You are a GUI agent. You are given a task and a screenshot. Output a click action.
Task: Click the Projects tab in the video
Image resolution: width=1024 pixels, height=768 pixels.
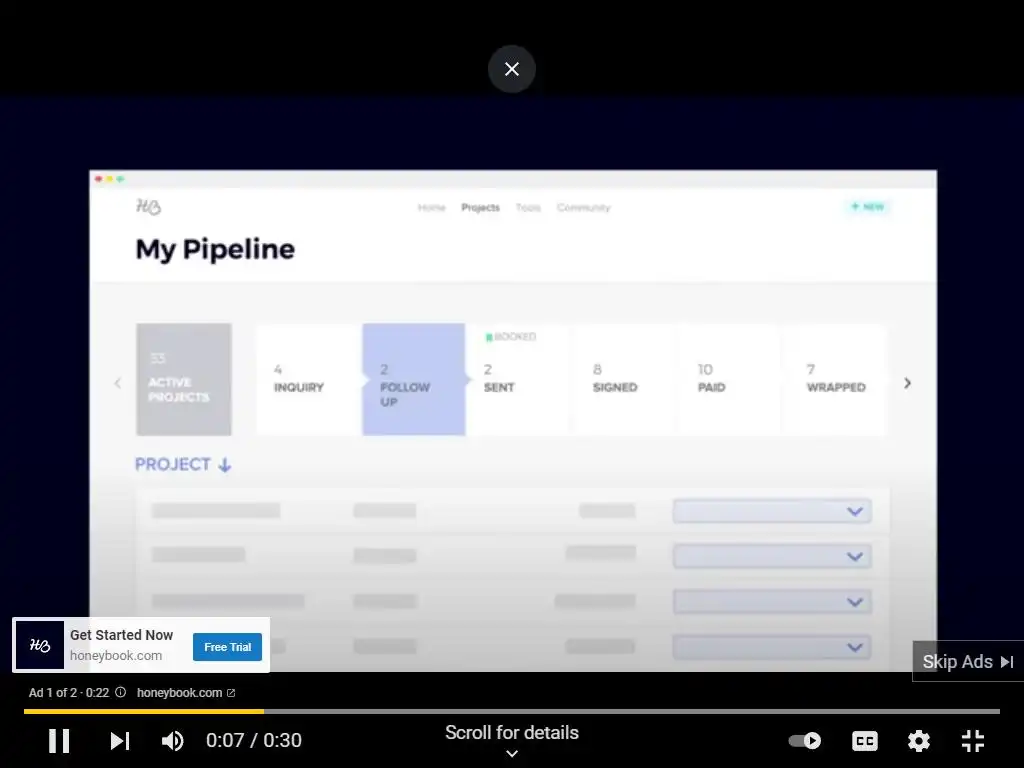click(x=480, y=208)
